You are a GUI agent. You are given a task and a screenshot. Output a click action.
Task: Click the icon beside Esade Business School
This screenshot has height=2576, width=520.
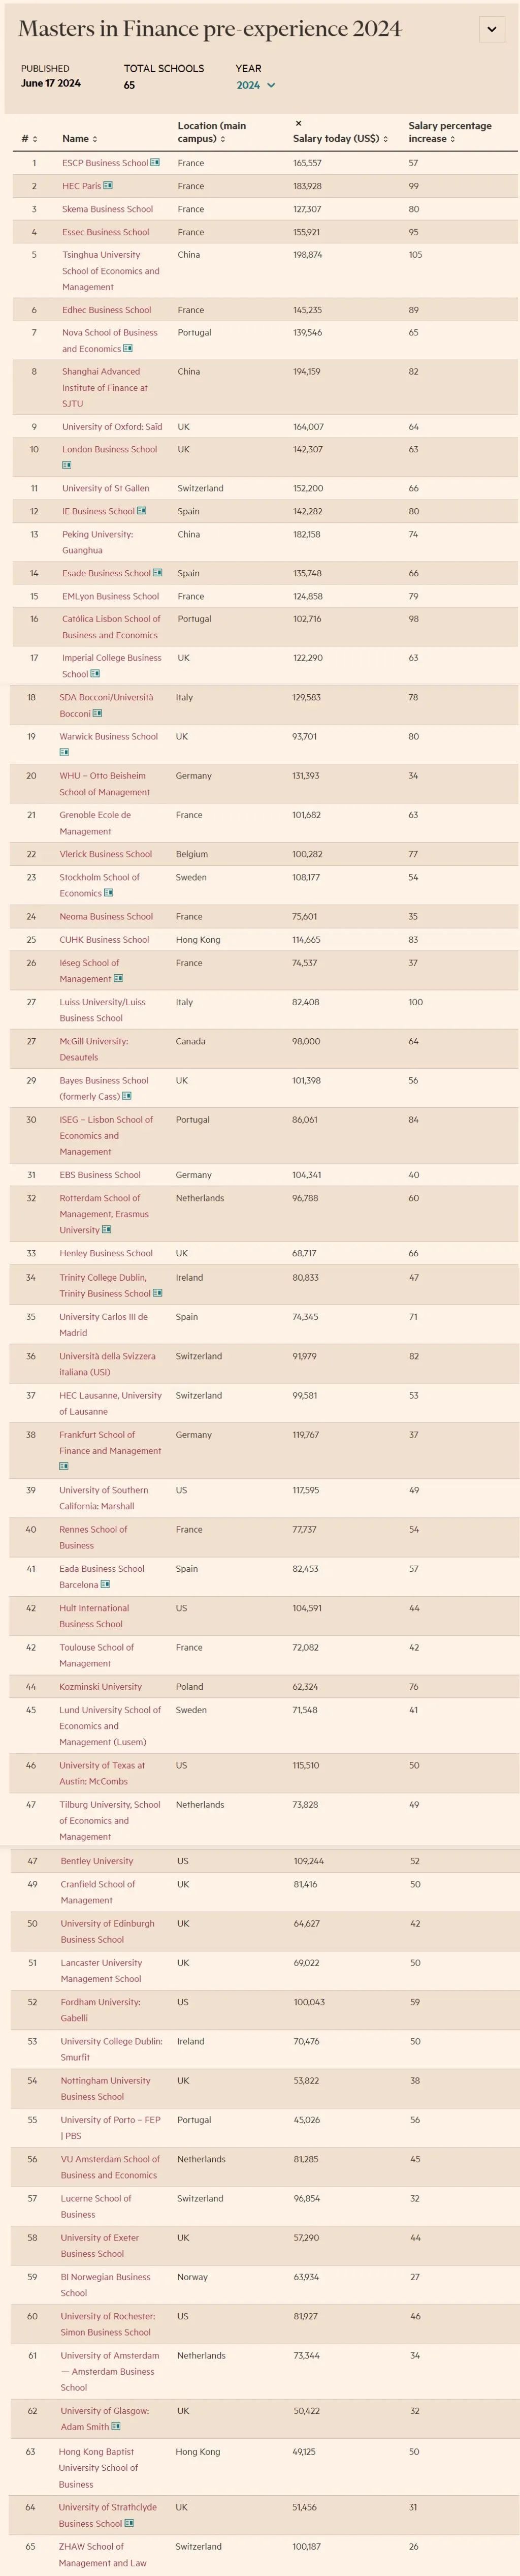[x=158, y=573]
